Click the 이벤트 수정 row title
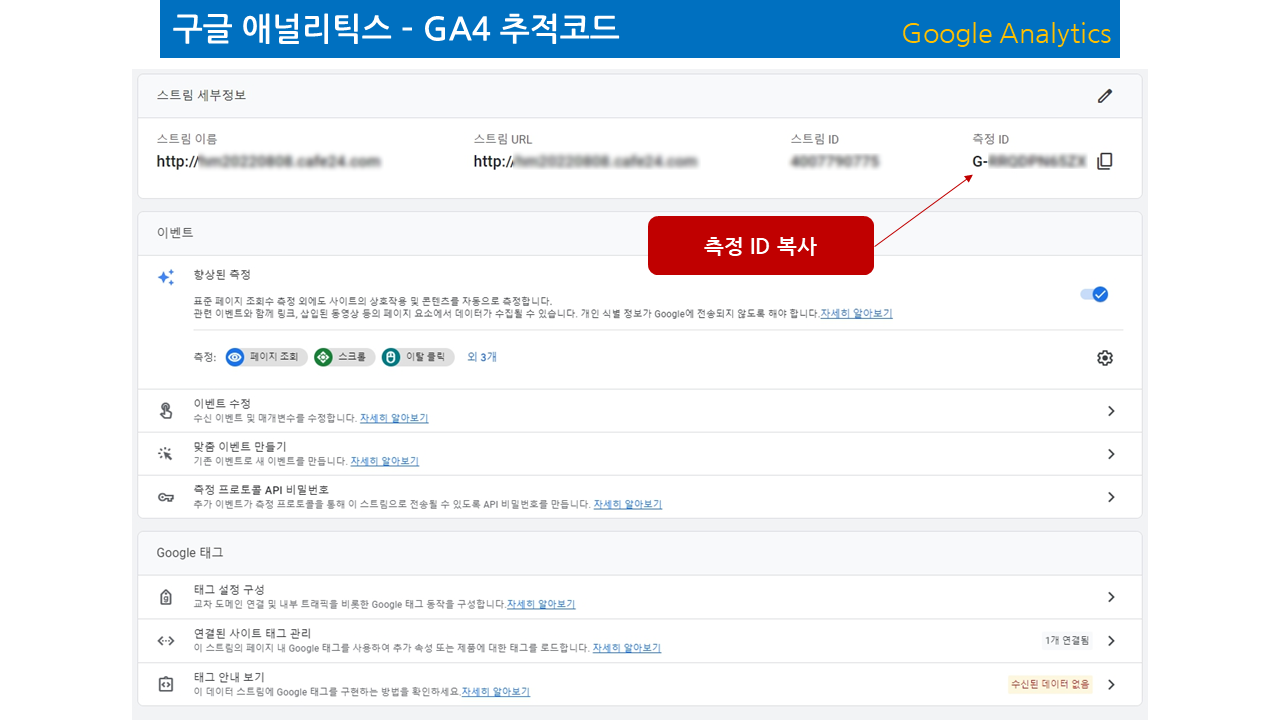The image size is (1280, 720). tap(222, 404)
